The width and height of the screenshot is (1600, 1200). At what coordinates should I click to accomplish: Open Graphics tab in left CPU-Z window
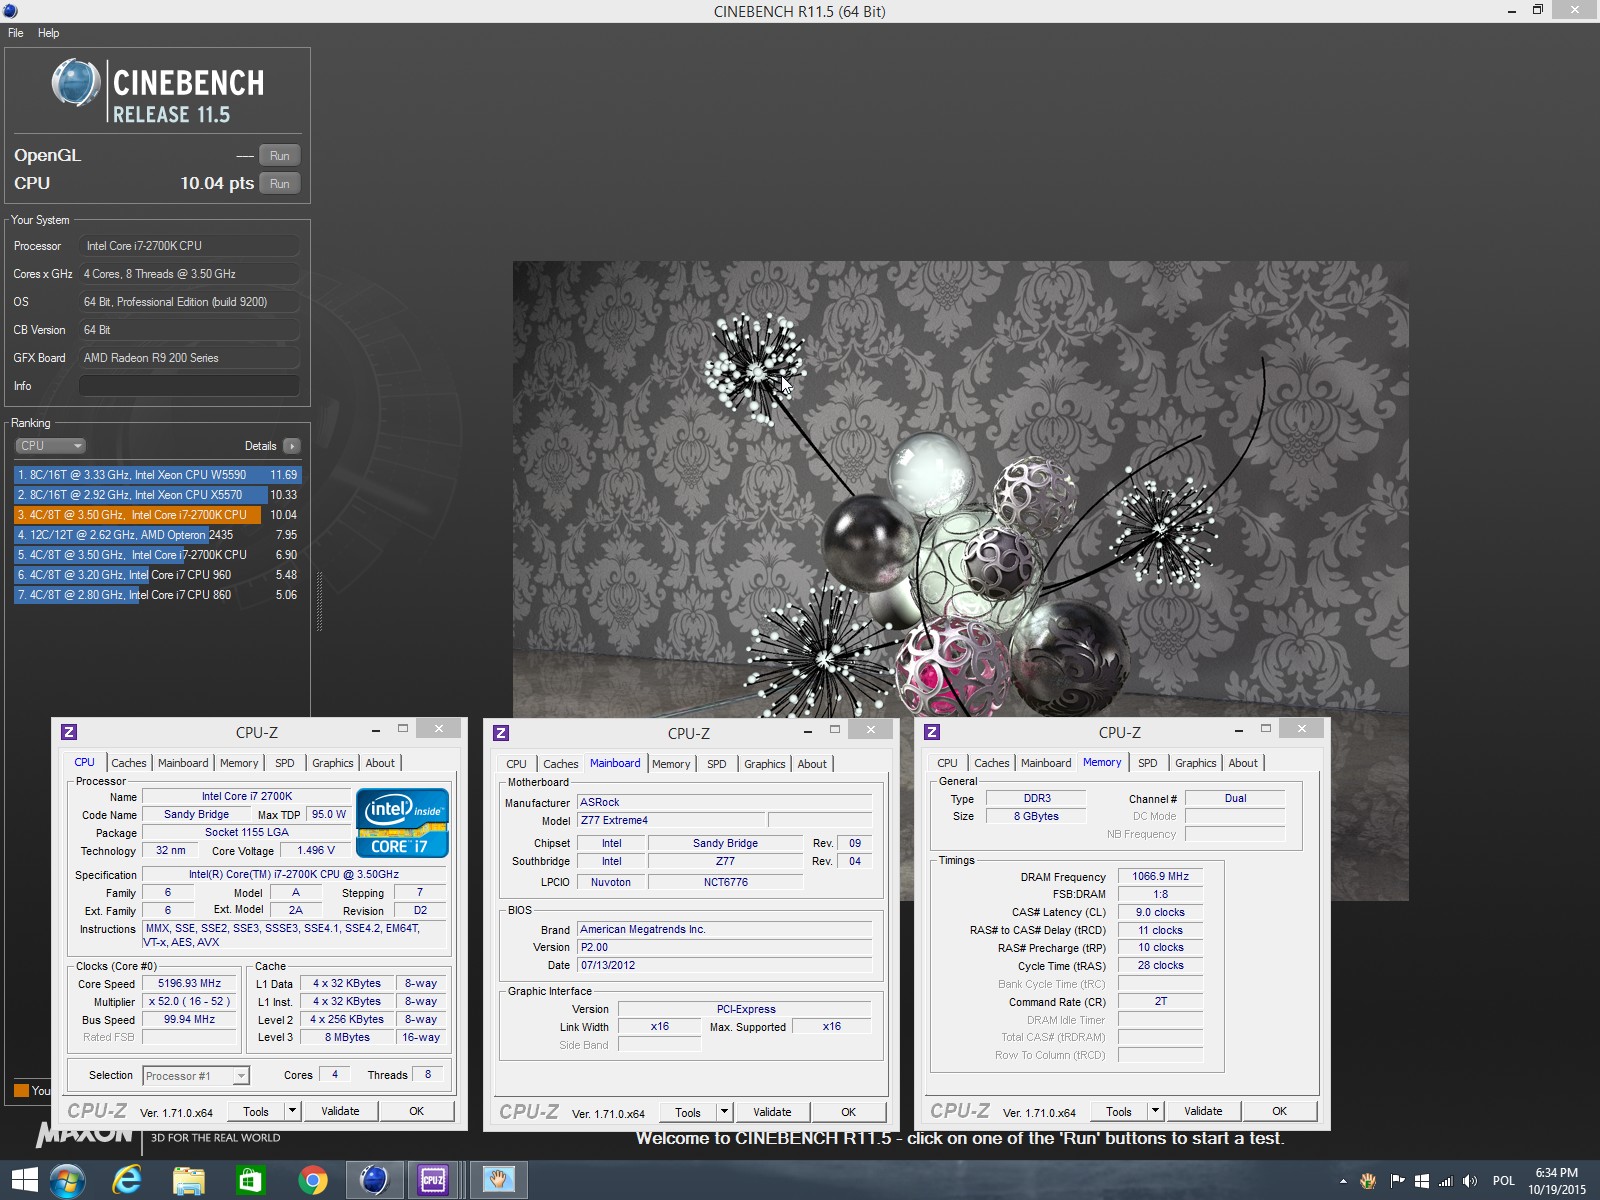click(333, 763)
